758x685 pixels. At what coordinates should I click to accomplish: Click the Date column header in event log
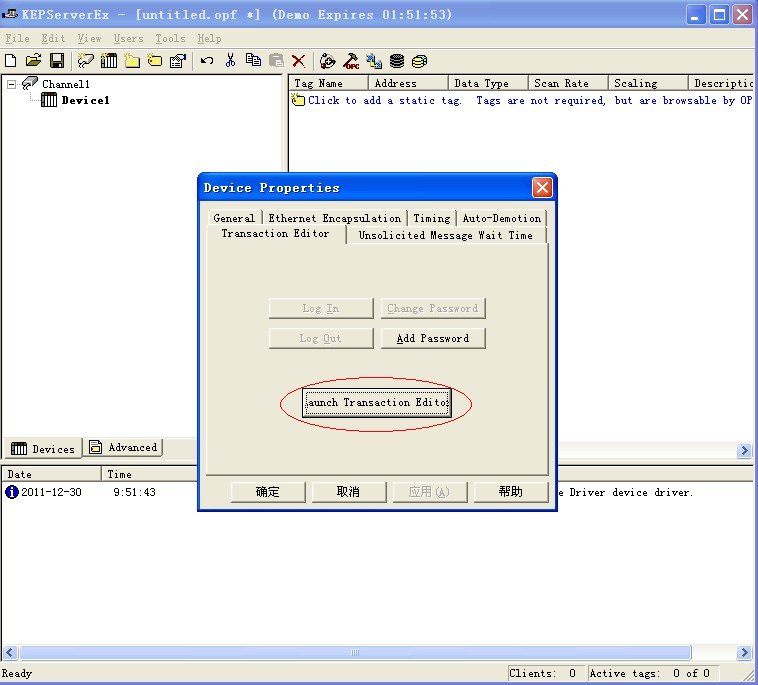click(x=51, y=474)
